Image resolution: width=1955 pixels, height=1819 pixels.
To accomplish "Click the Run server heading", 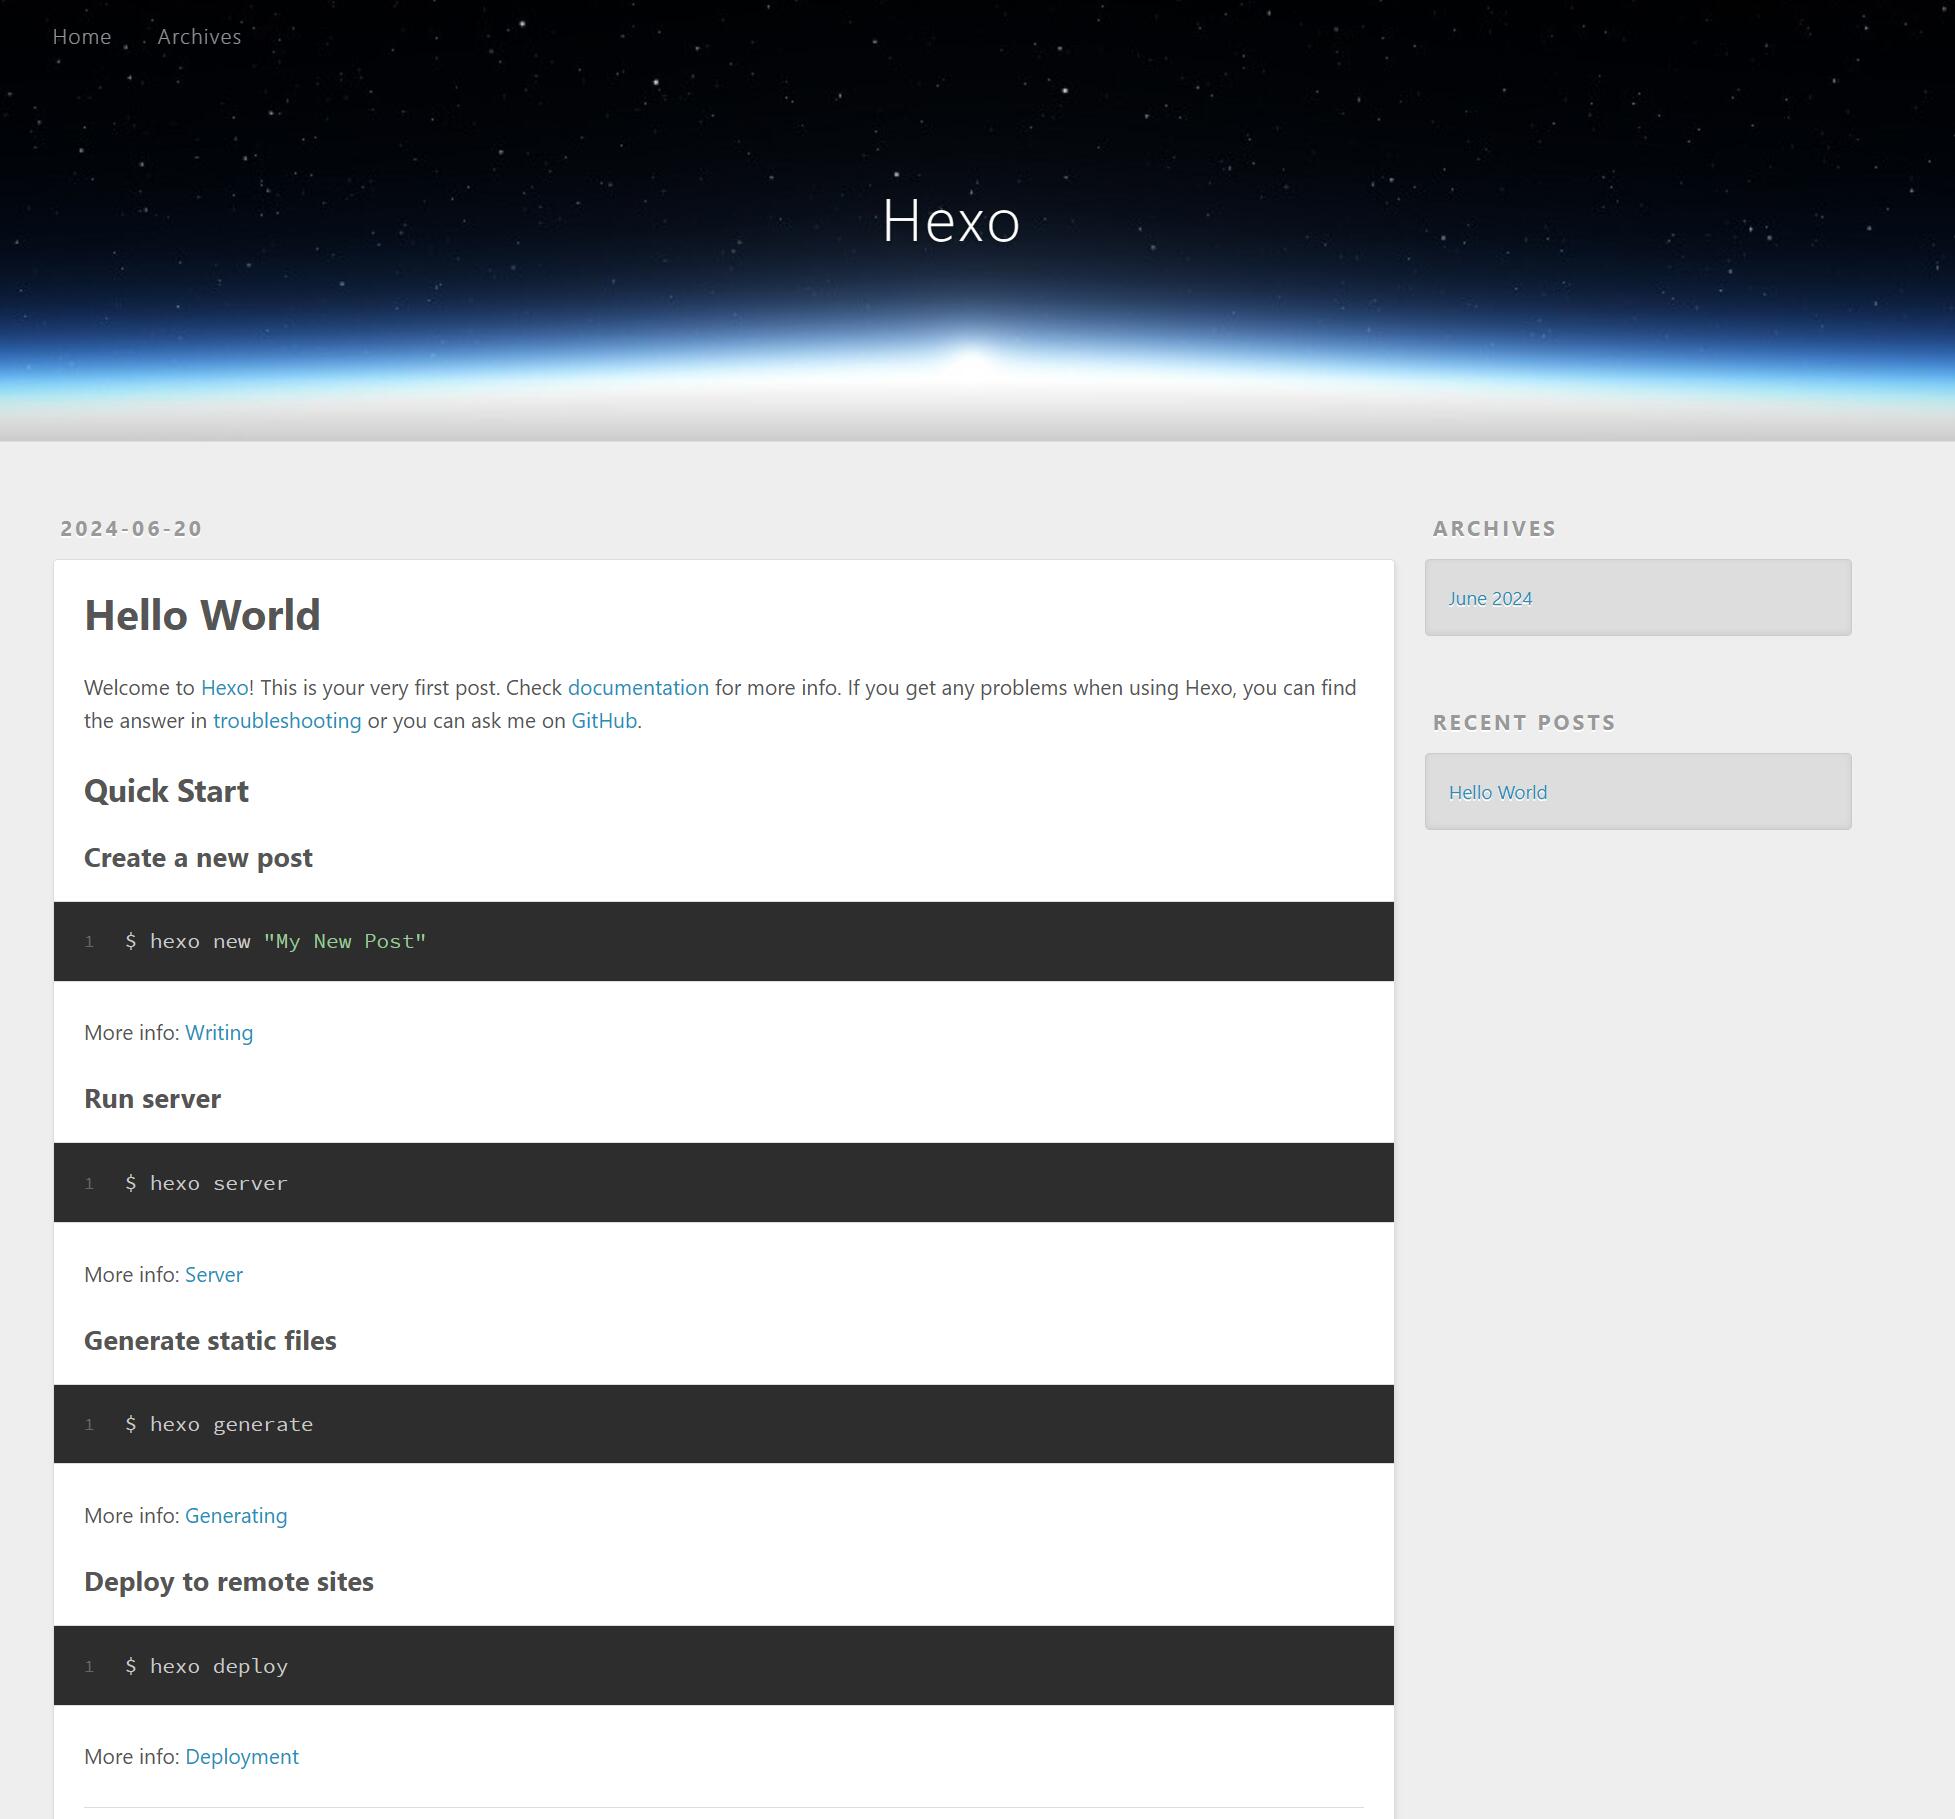I will (x=152, y=1099).
